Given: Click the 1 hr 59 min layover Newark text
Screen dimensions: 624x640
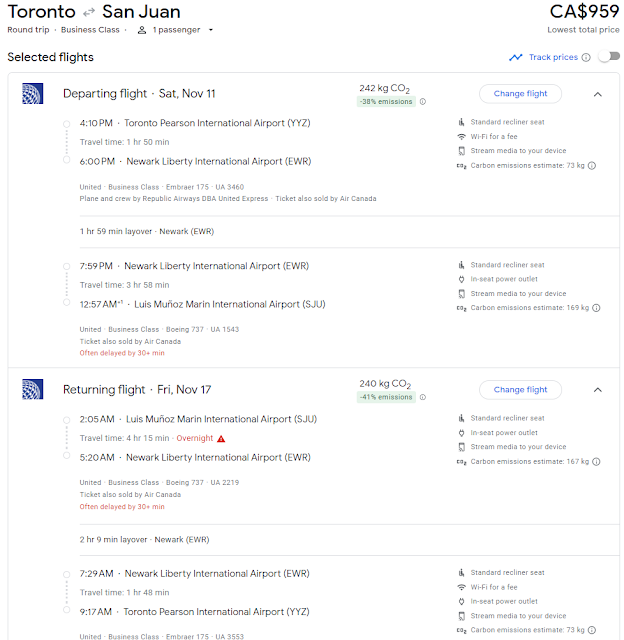Looking at the screenshot, I should pos(147,231).
